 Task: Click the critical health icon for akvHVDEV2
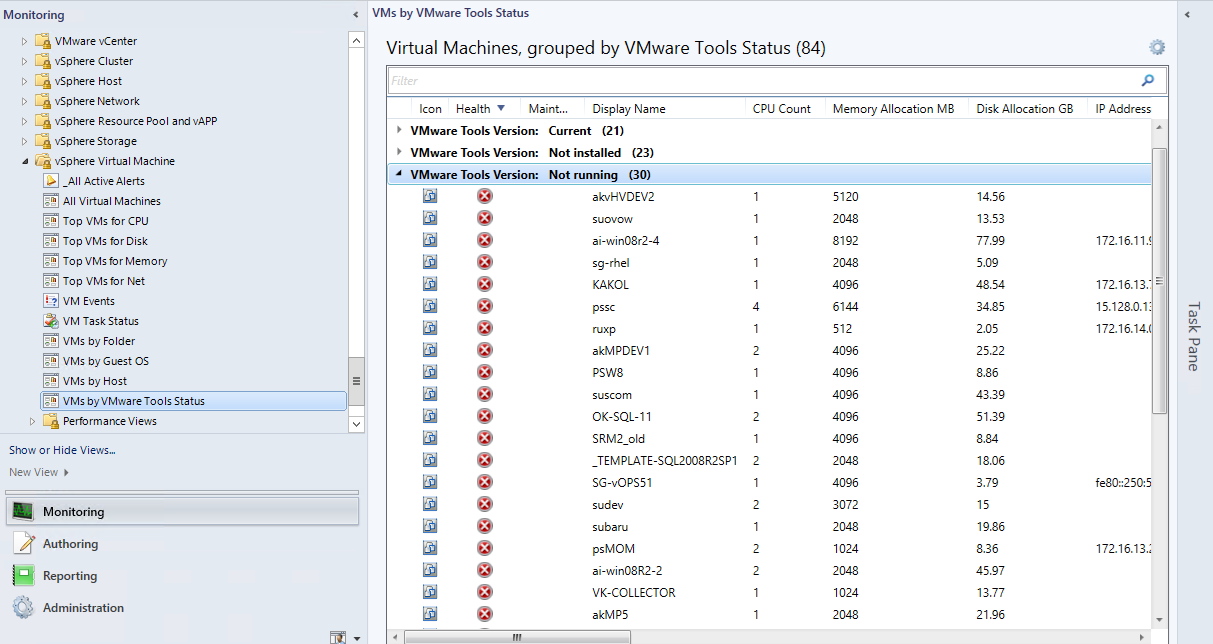[485, 196]
